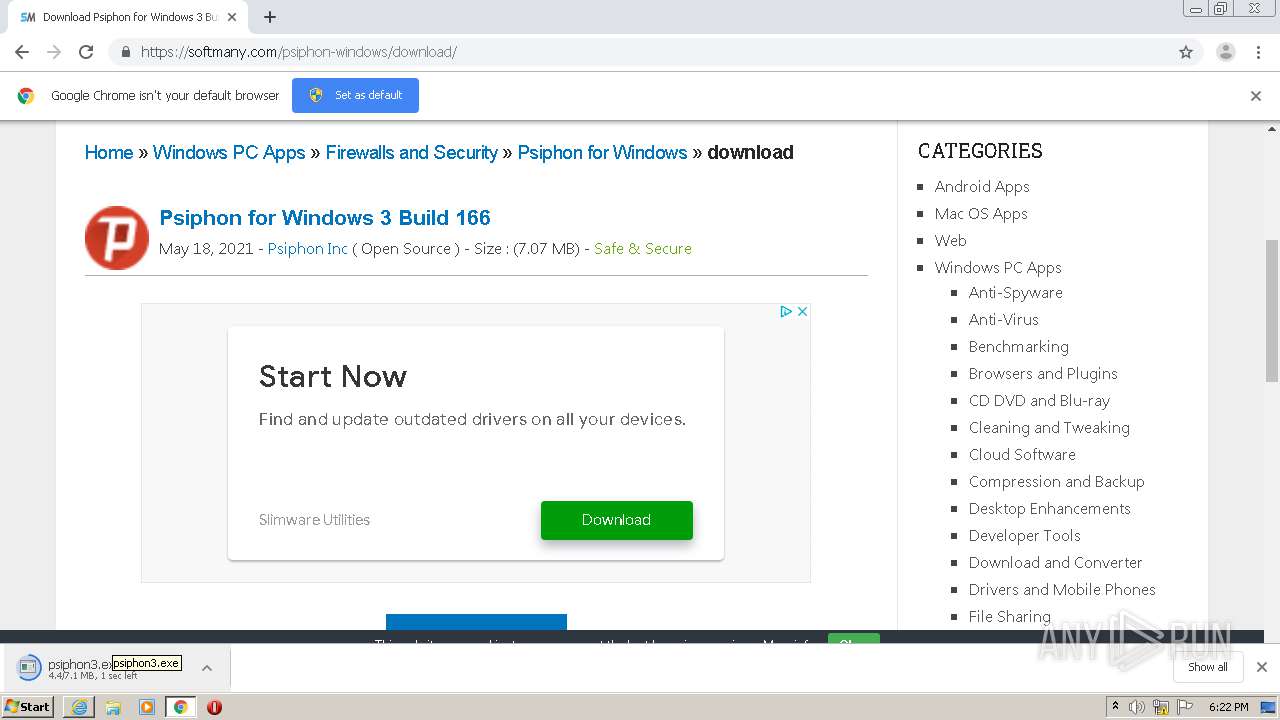Open Anti-Spyware subcategory
Screen dimensions: 1280x720
point(1016,292)
